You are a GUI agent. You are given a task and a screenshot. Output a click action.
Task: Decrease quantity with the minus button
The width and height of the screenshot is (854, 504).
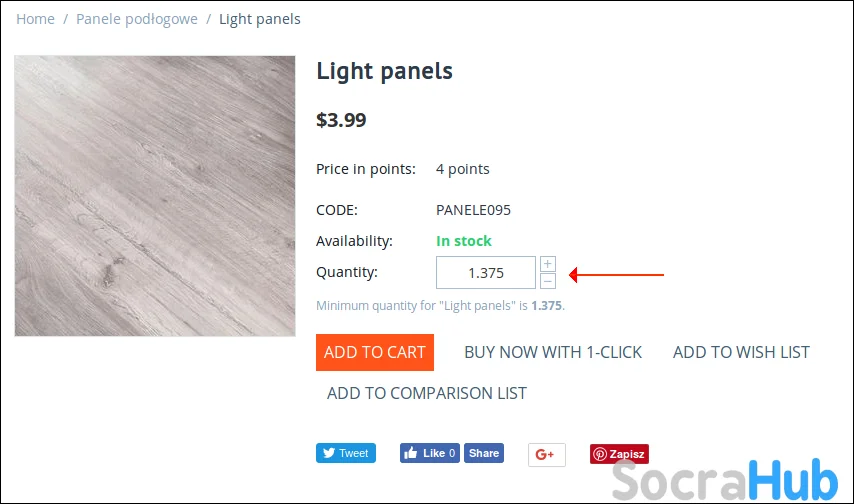(x=547, y=280)
